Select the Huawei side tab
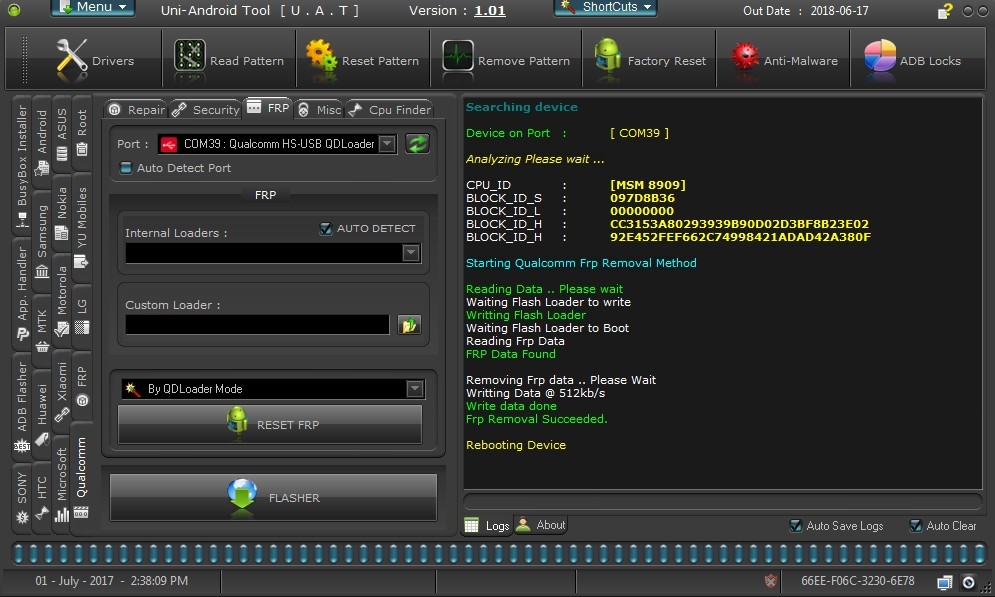Image resolution: width=995 pixels, height=597 pixels. pyautogui.click(x=42, y=414)
